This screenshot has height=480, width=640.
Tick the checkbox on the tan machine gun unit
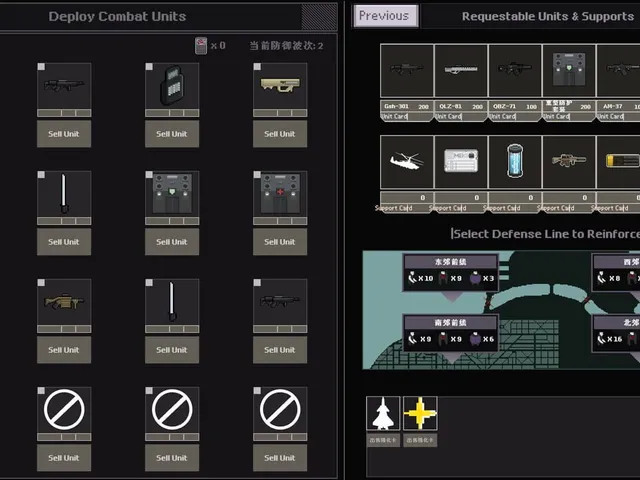41,283
